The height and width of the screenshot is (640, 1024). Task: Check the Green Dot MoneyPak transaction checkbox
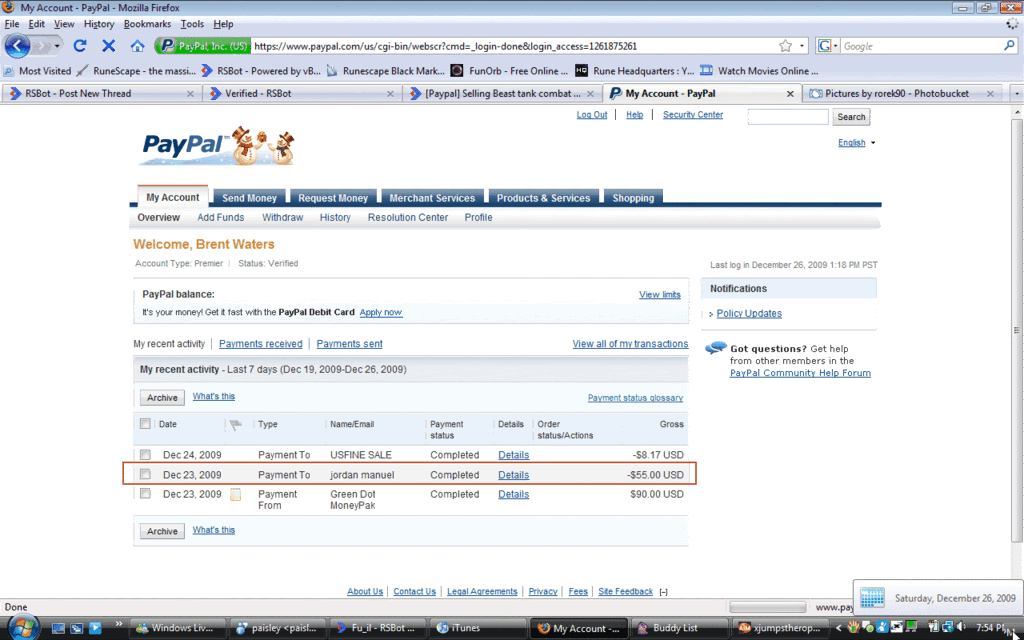[x=145, y=494]
